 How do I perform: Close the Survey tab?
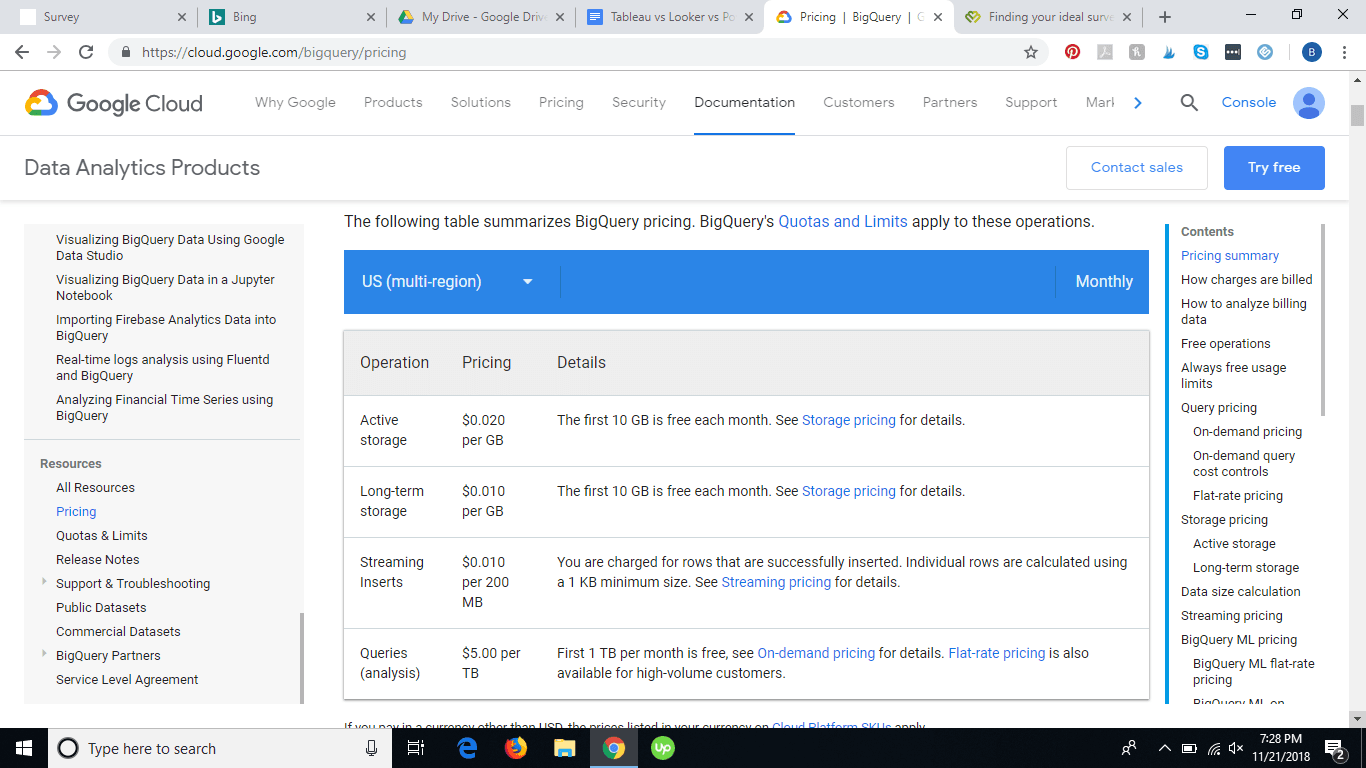pyautogui.click(x=181, y=17)
